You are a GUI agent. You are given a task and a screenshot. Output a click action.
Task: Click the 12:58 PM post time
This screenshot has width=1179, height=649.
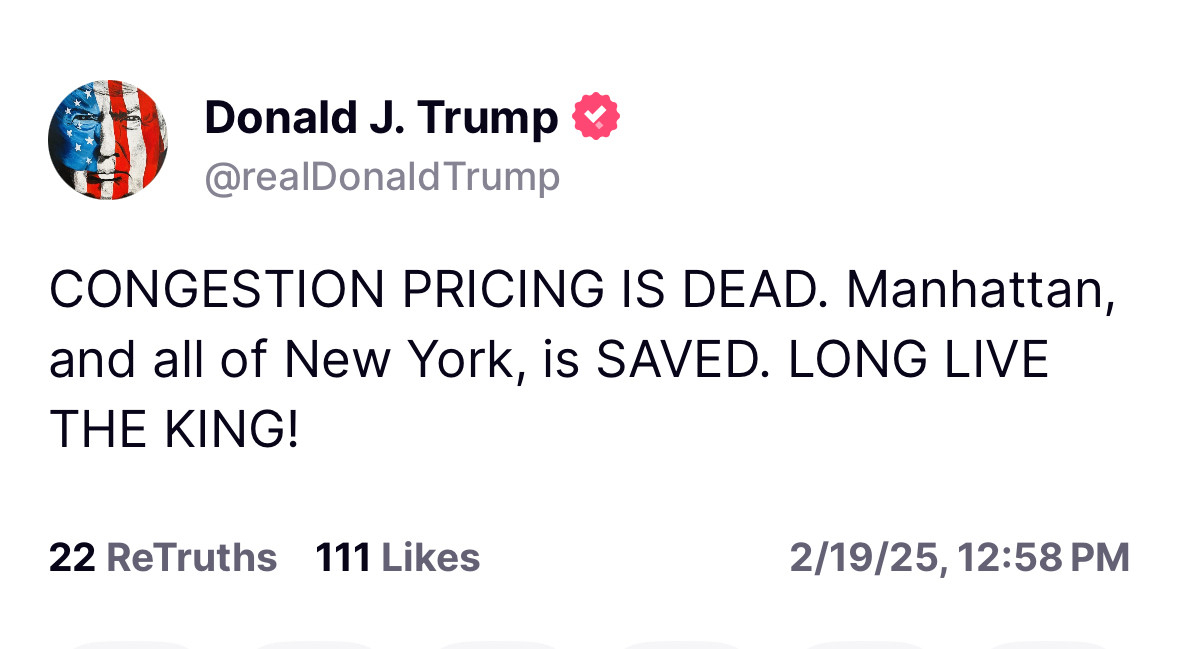click(1043, 557)
